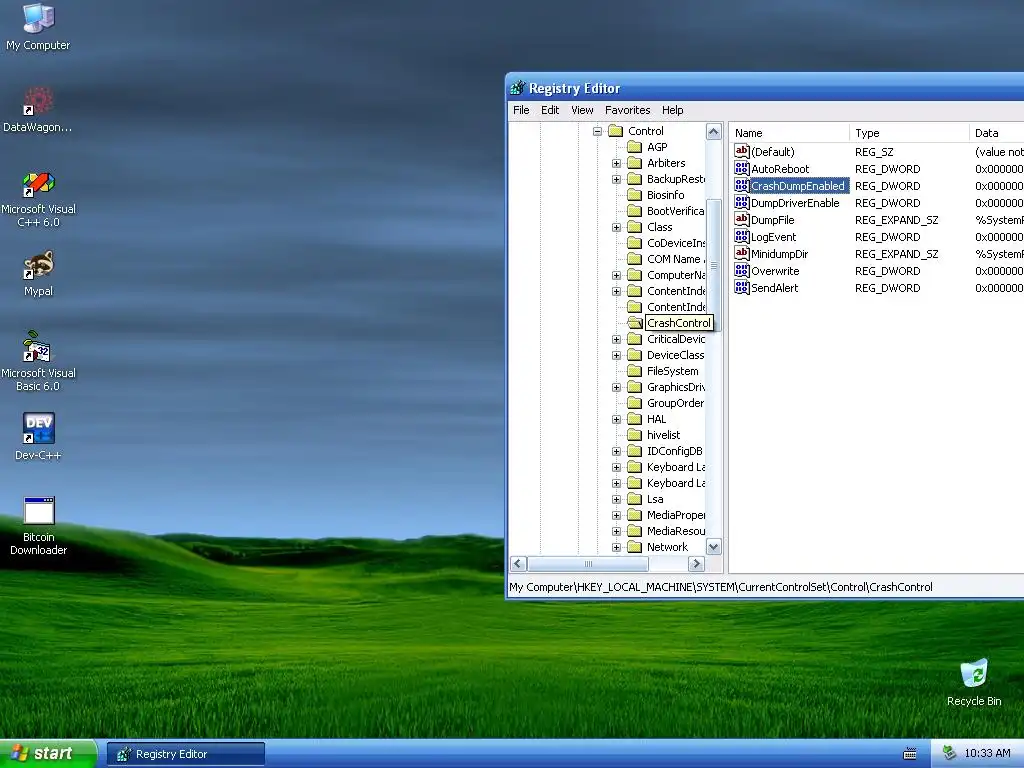Viewport: 1024px width, 768px height.
Task: Click tree scrollbar down arrow
Action: 714,547
